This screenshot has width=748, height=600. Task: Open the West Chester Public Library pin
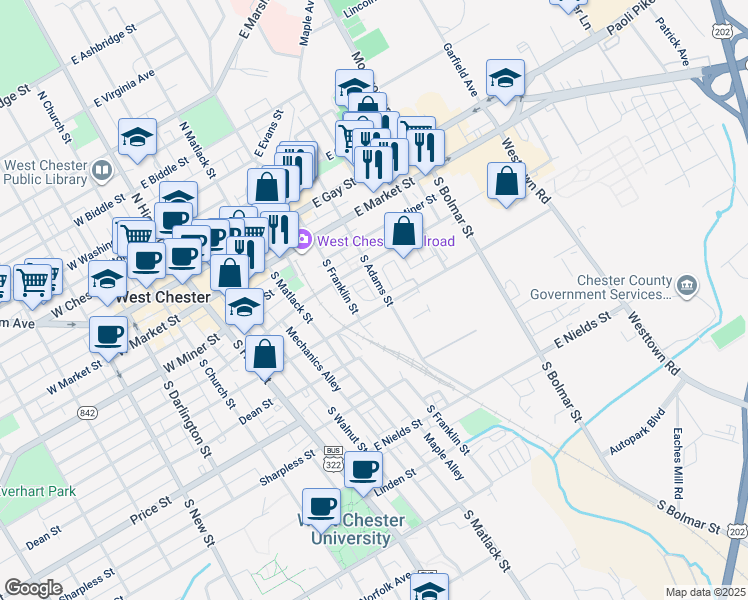[x=103, y=171]
